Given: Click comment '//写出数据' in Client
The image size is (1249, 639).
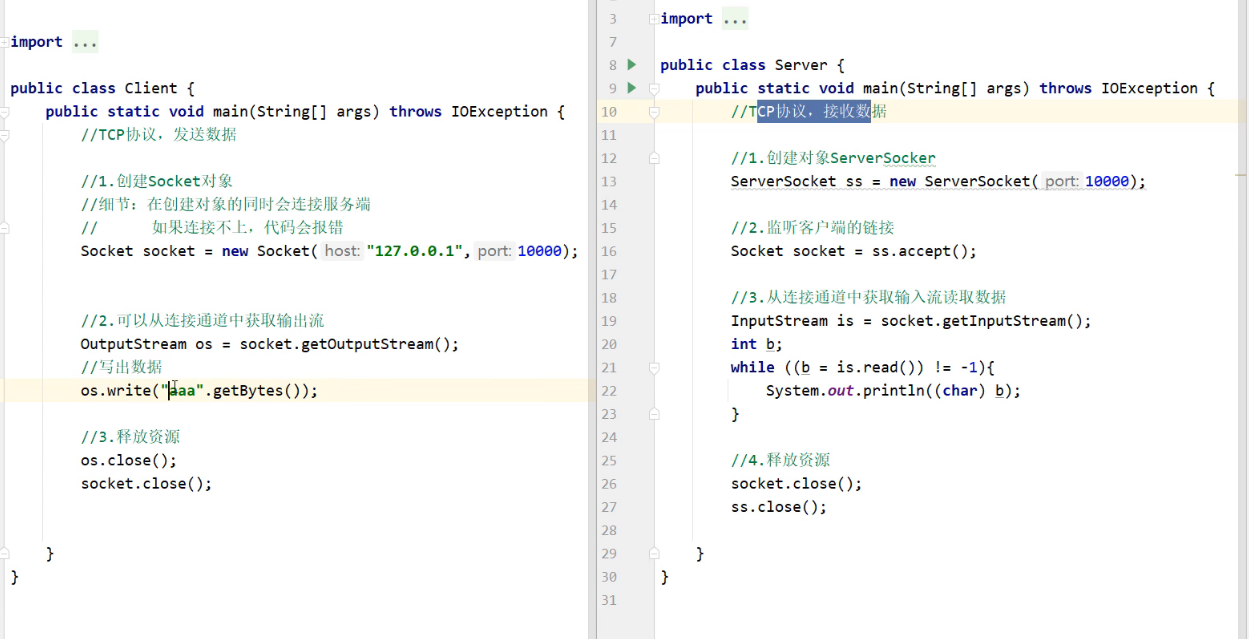Looking at the screenshot, I should tap(121, 367).
